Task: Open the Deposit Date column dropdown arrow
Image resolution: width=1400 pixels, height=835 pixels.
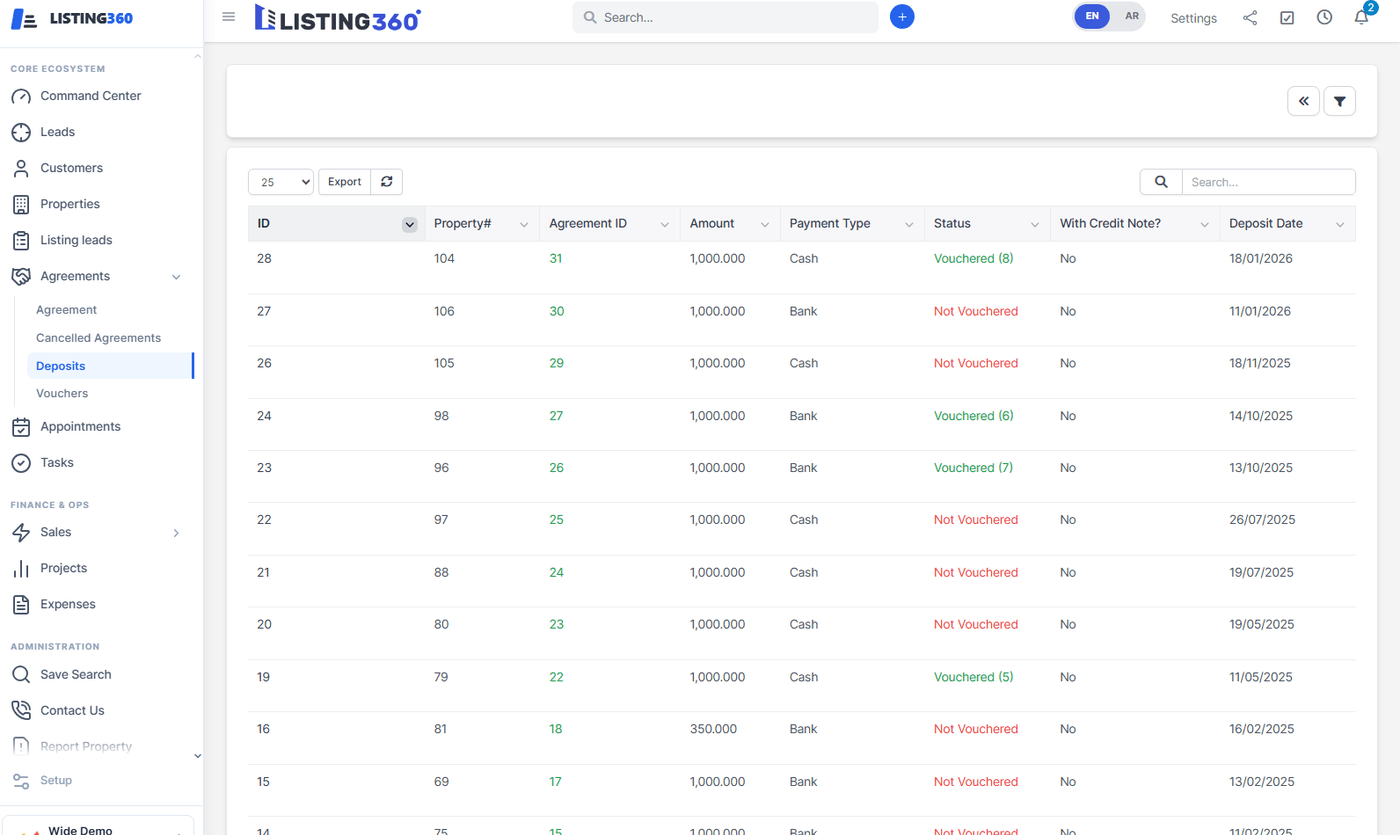Action: [1340, 225]
